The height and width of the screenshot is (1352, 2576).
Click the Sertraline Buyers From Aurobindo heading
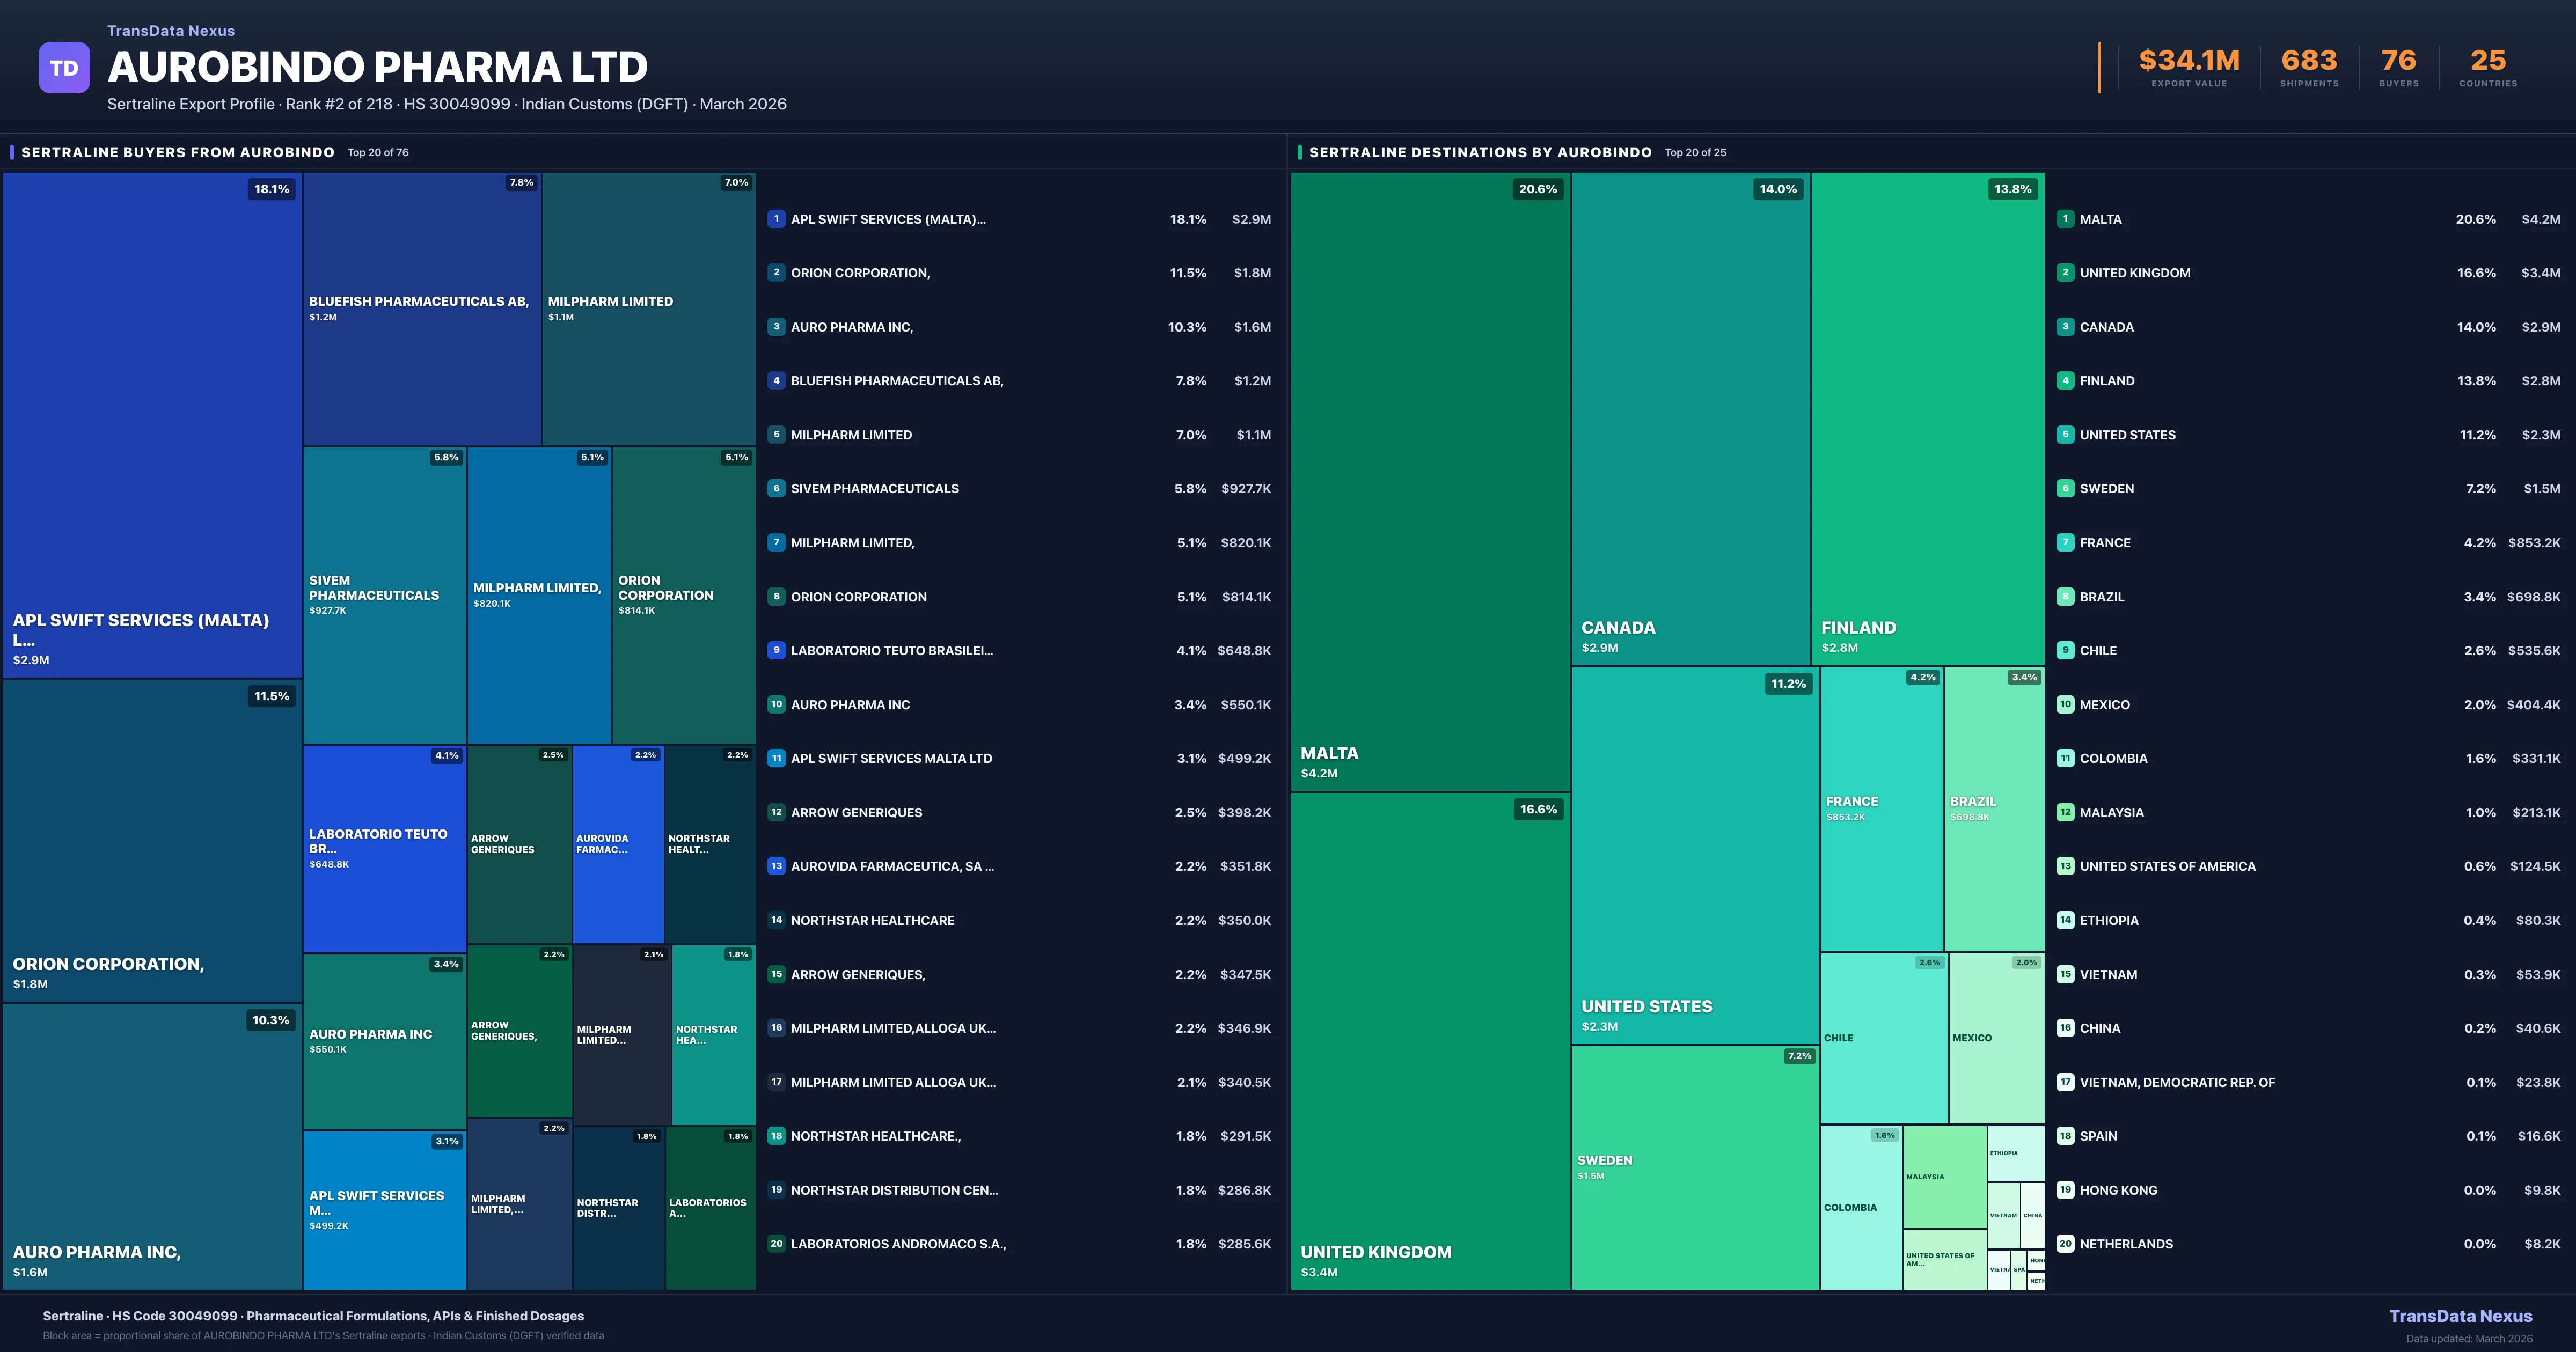tap(178, 152)
